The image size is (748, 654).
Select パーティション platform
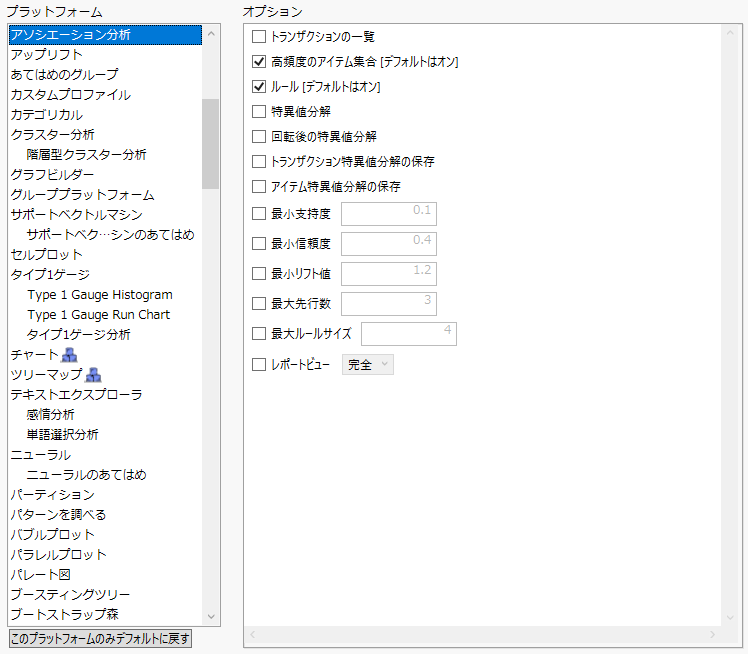coord(105,495)
